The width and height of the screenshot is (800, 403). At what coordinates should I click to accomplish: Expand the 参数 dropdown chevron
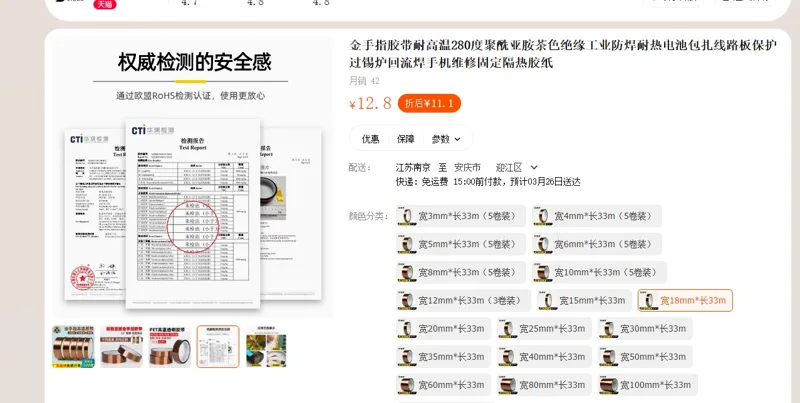coord(457,139)
